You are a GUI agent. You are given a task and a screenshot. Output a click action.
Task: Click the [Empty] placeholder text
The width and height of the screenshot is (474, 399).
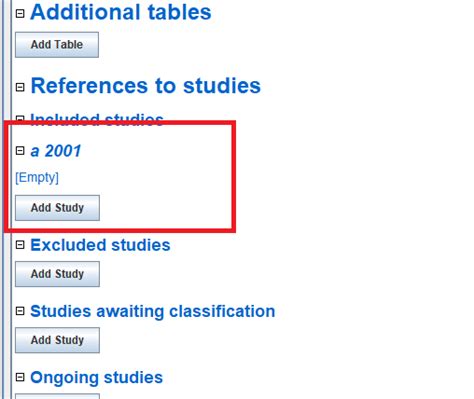coord(37,177)
